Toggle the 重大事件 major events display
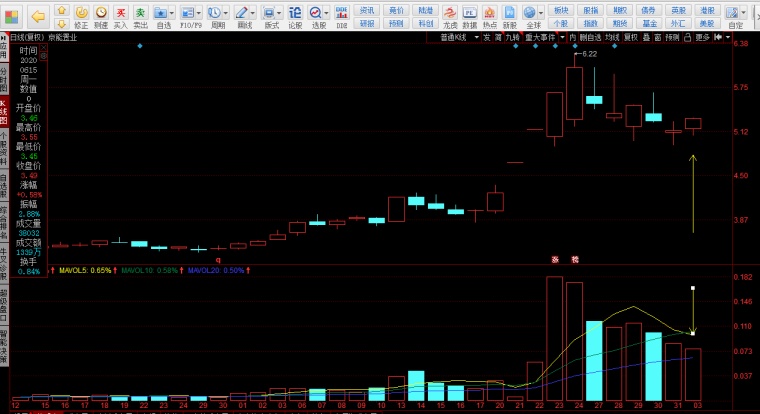760x414 pixels. pos(540,37)
